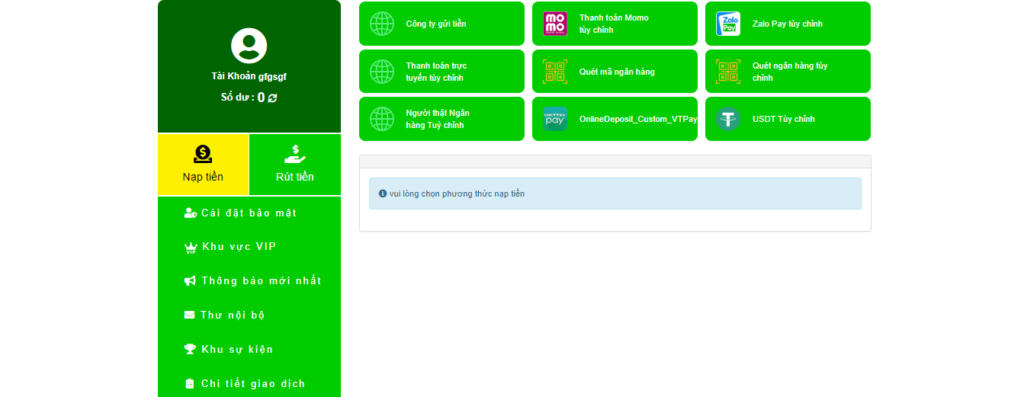1024x397 pixels.
Task: Choose Quét mã ngân hàng method
Action: (x=615, y=71)
